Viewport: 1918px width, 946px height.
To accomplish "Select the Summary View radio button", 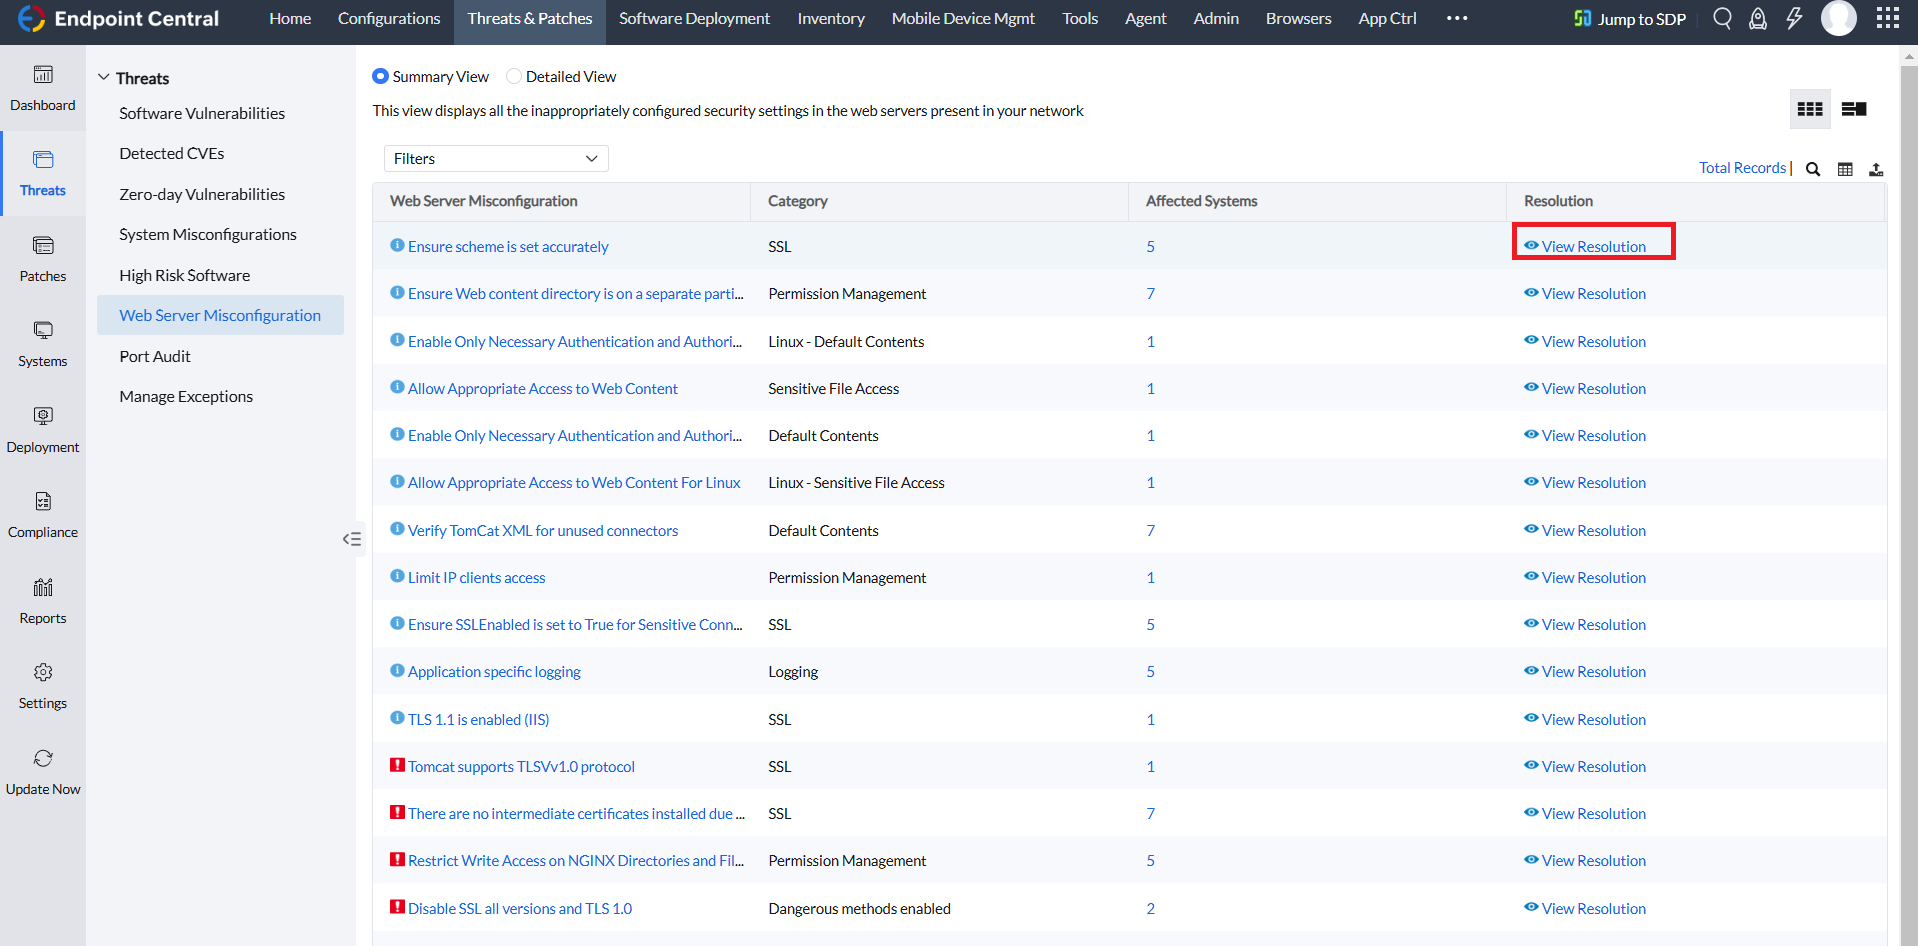I will 380,76.
